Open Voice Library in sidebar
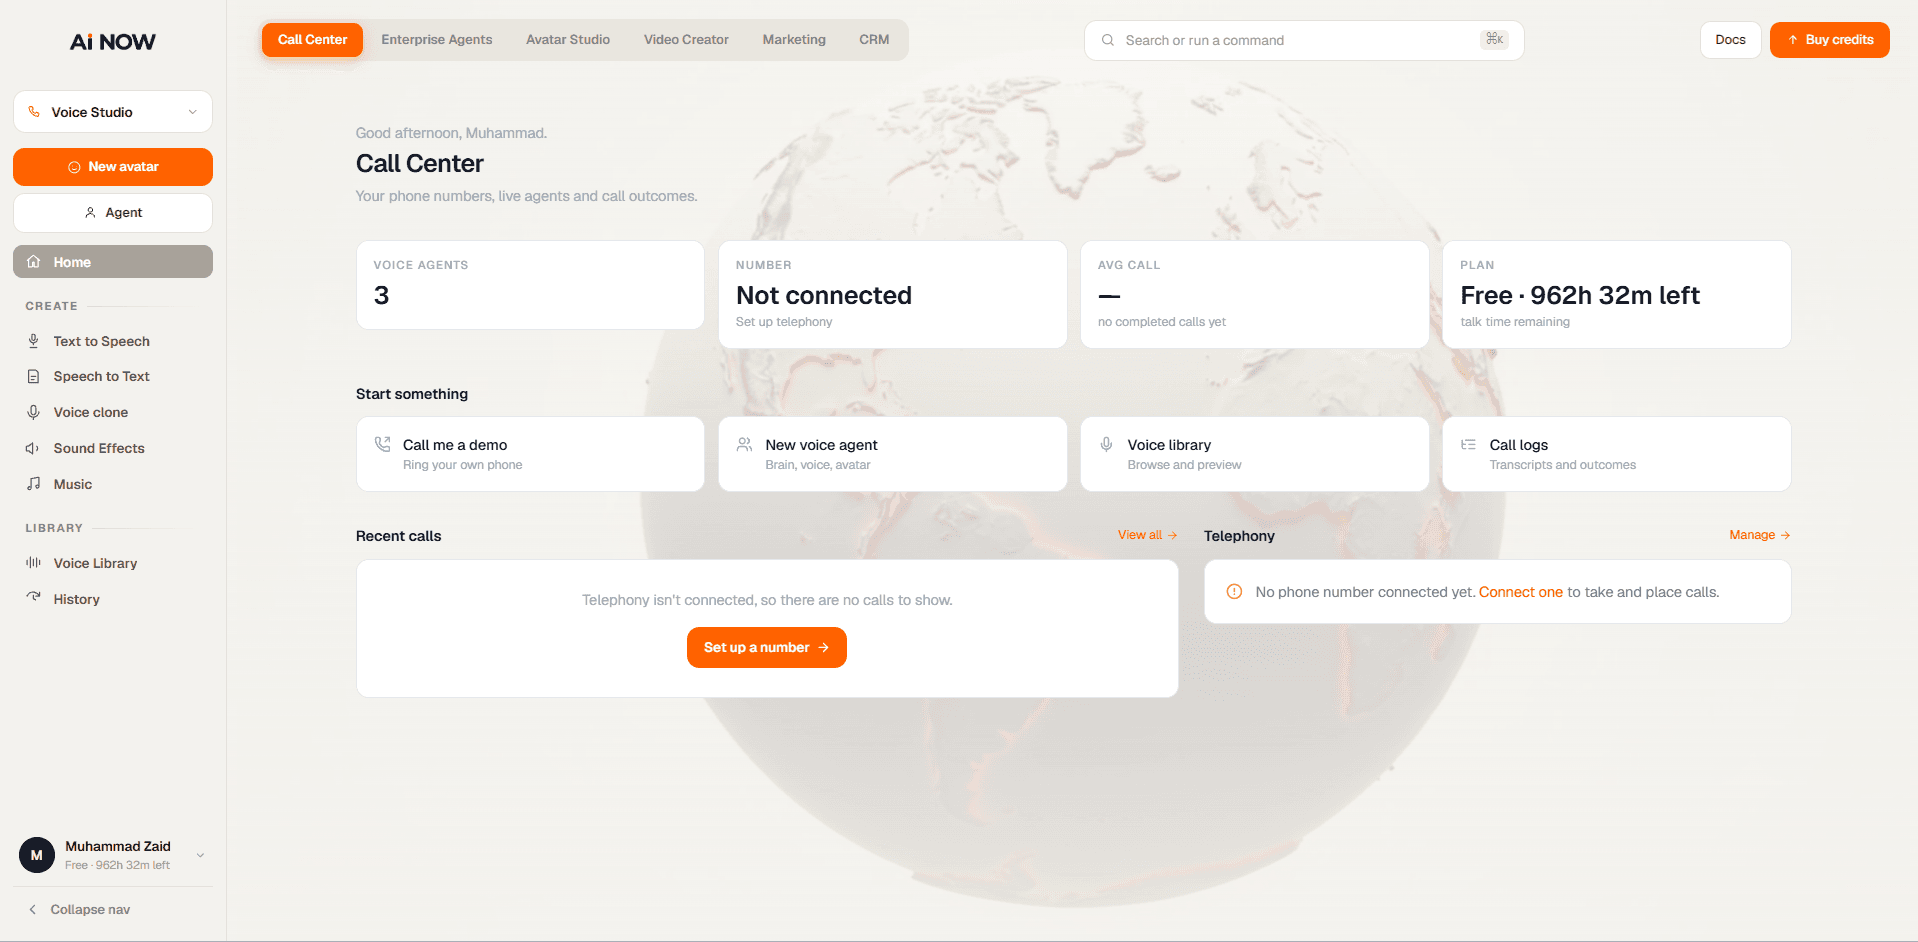 point(113,563)
